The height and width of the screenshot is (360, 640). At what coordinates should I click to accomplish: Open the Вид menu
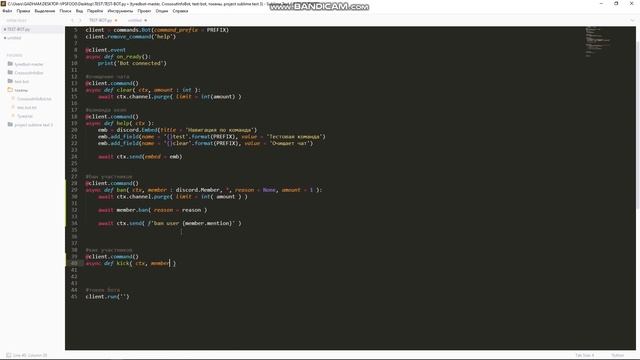(x=79, y=11)
